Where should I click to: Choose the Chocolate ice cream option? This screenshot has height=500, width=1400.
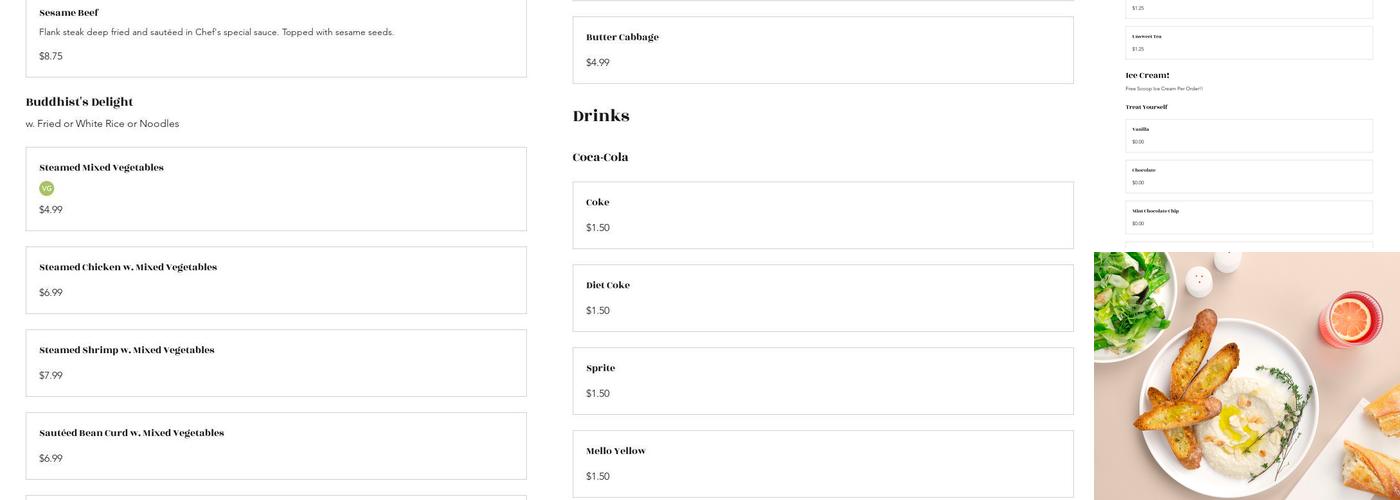pyautogui.click(x=1248, y=176)
